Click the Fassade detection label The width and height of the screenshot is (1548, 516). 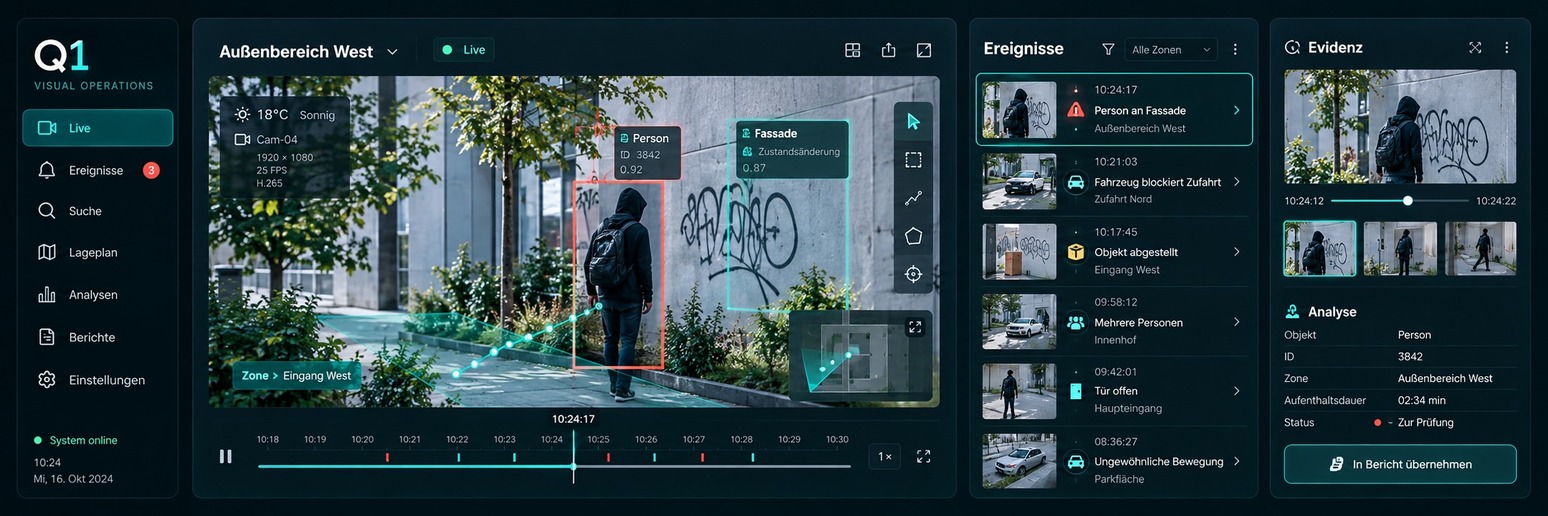792,150
